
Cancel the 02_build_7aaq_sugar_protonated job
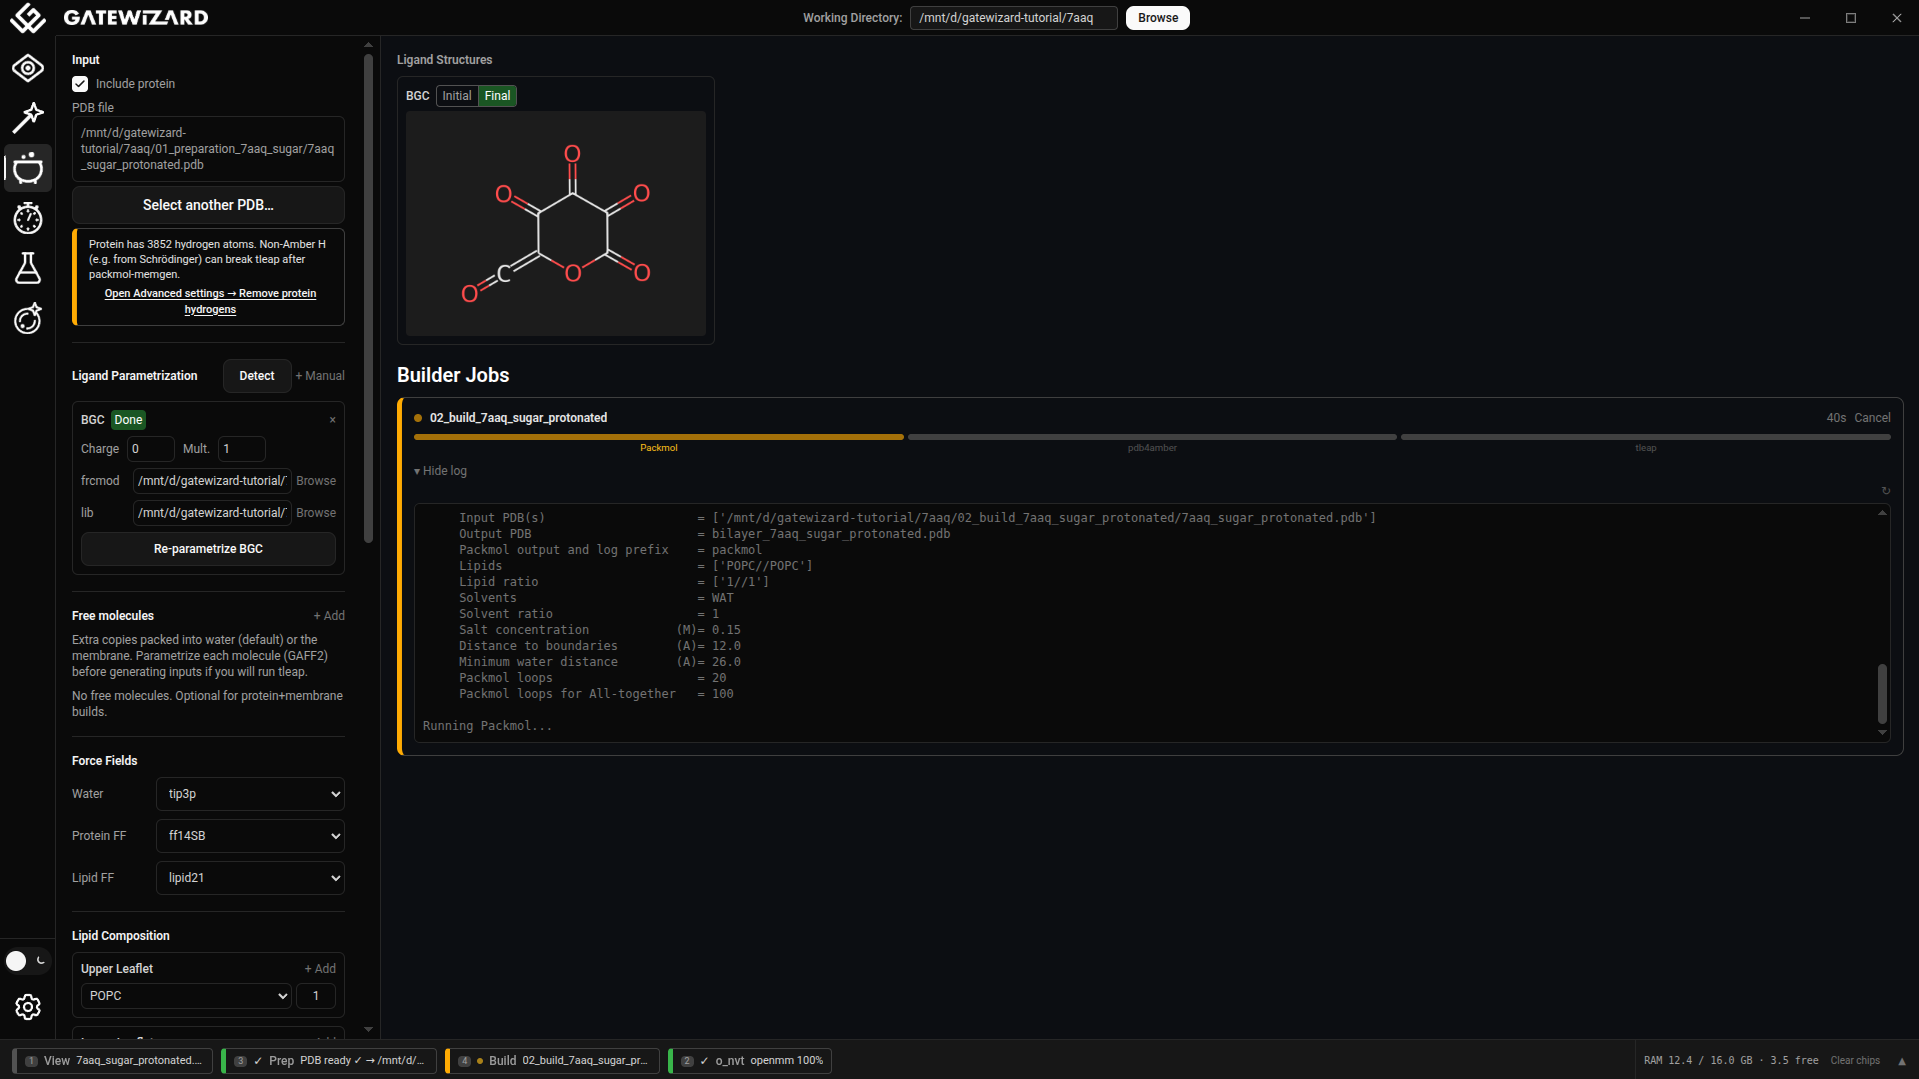[x=1872, y=418]
